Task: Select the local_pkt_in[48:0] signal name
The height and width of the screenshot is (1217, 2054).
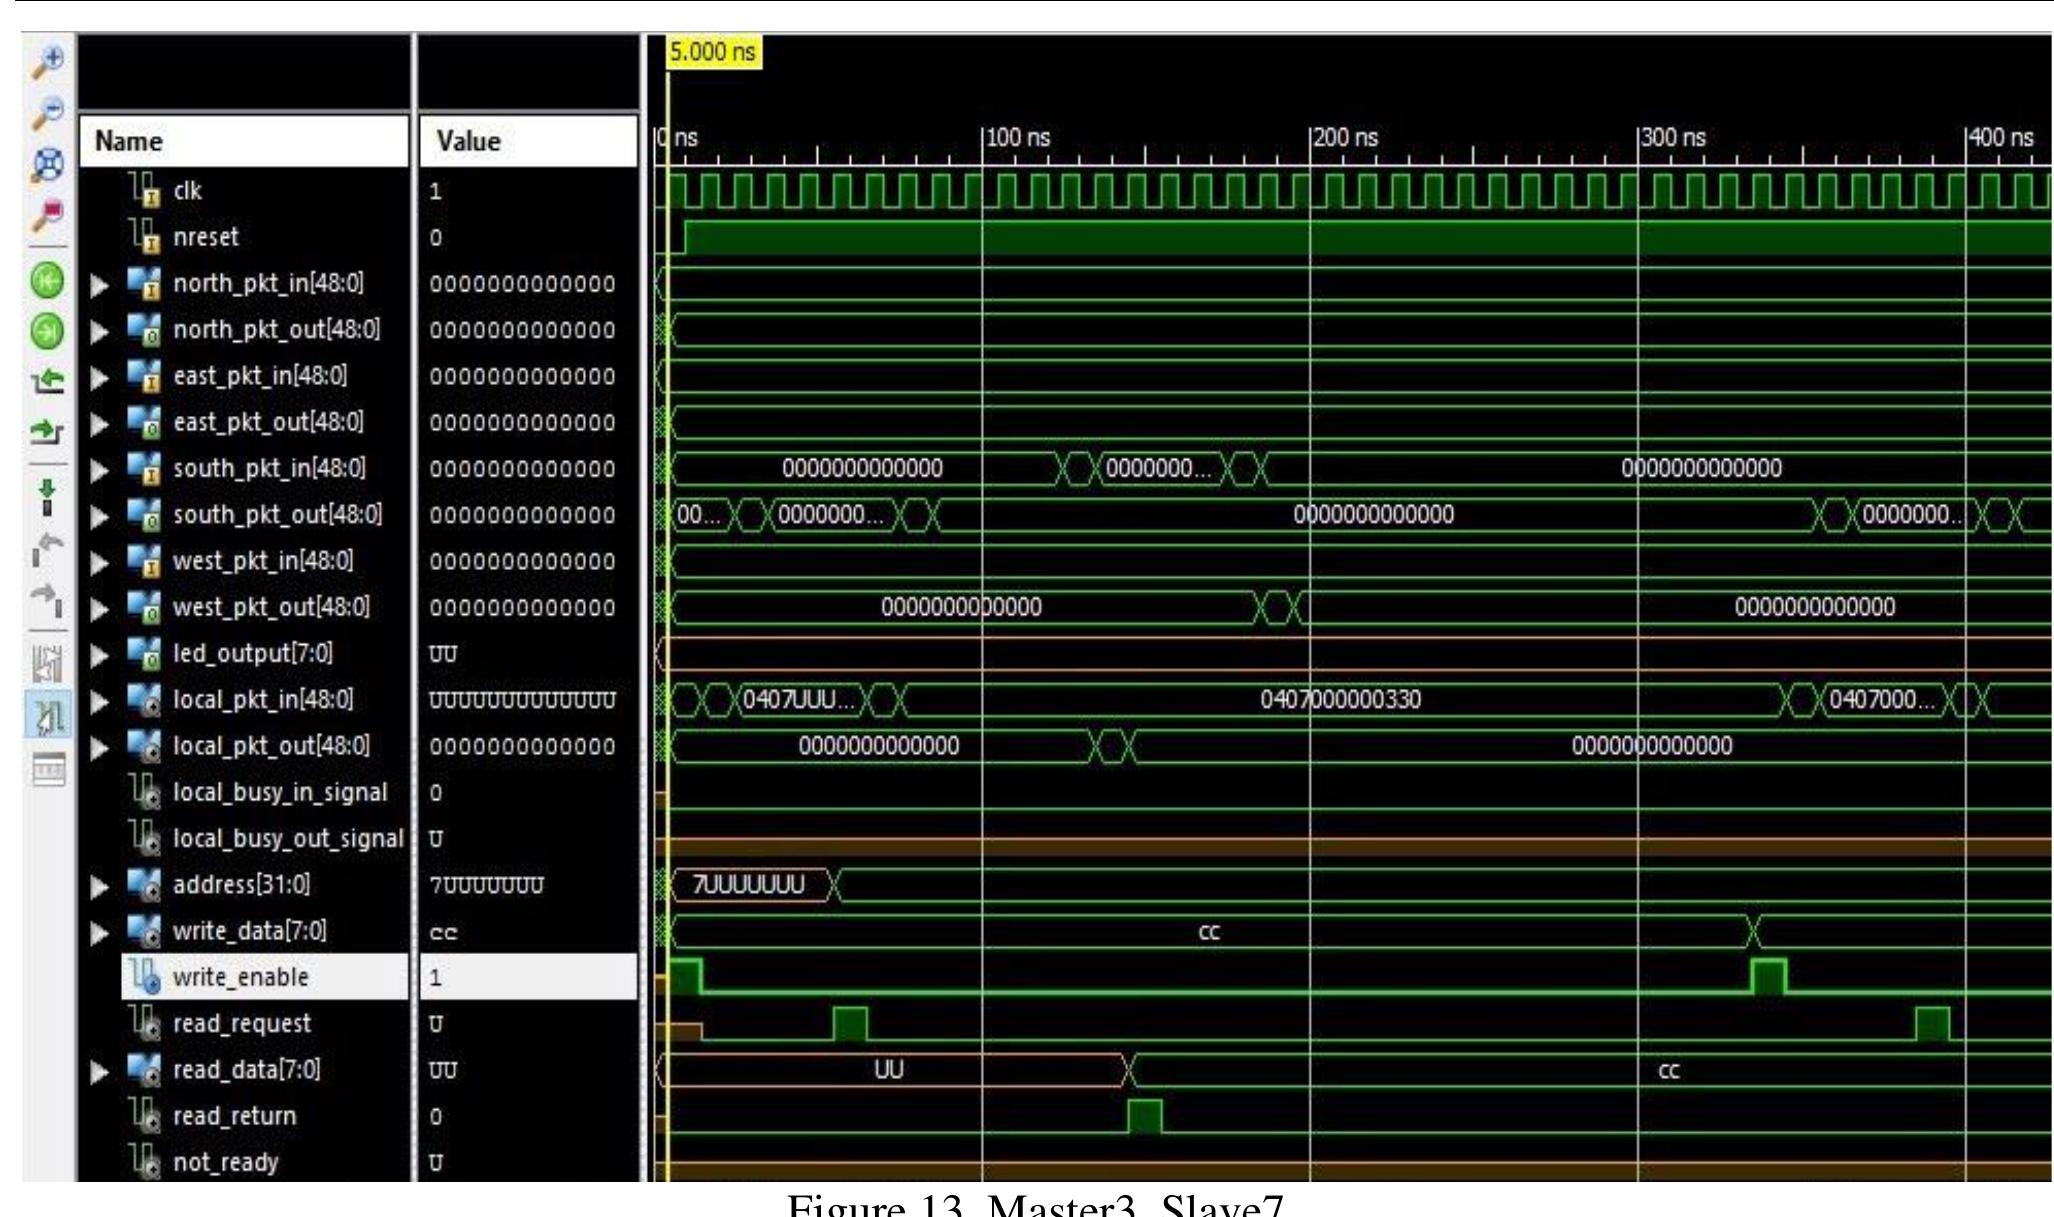Action: click(263, 699)
